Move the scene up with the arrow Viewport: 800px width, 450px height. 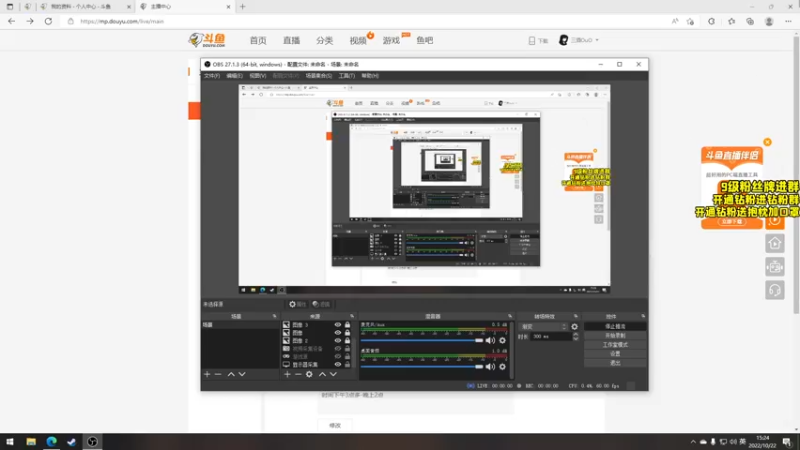[231, 374]
